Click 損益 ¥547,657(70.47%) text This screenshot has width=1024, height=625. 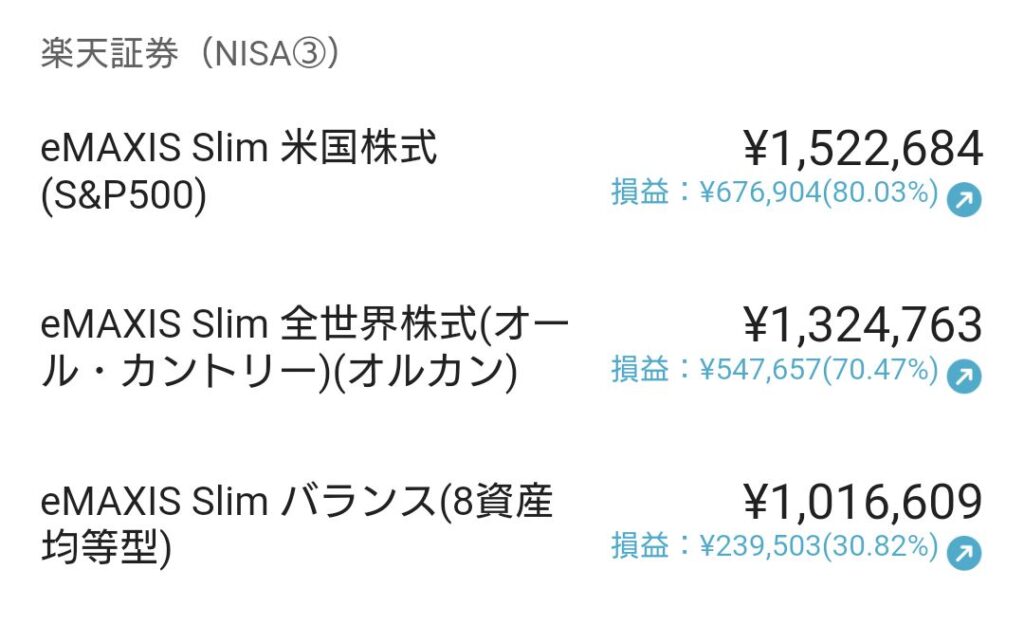pos(775,370)
